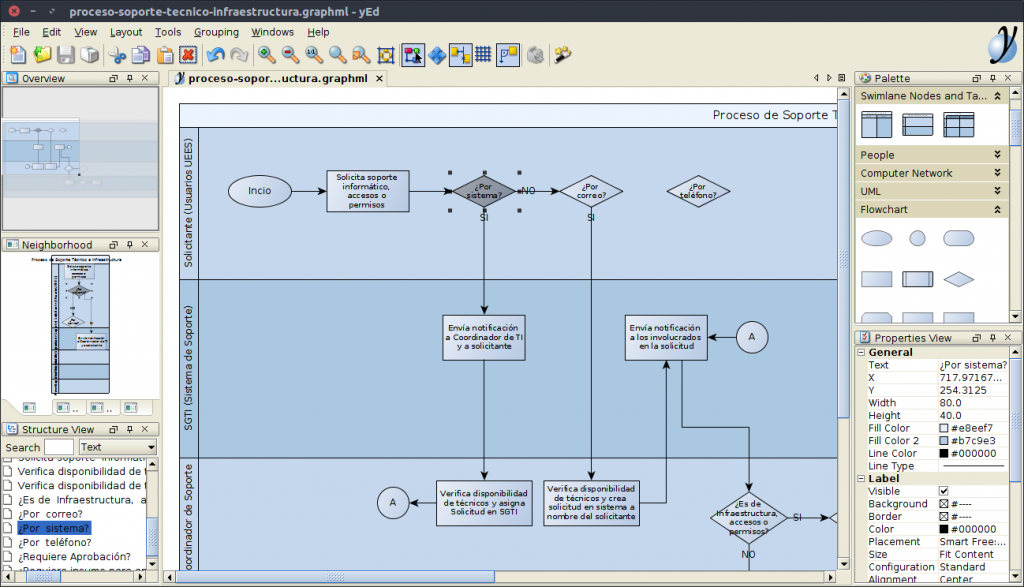
Task: Pick the first swimlane table node
Action: (876, 125)
